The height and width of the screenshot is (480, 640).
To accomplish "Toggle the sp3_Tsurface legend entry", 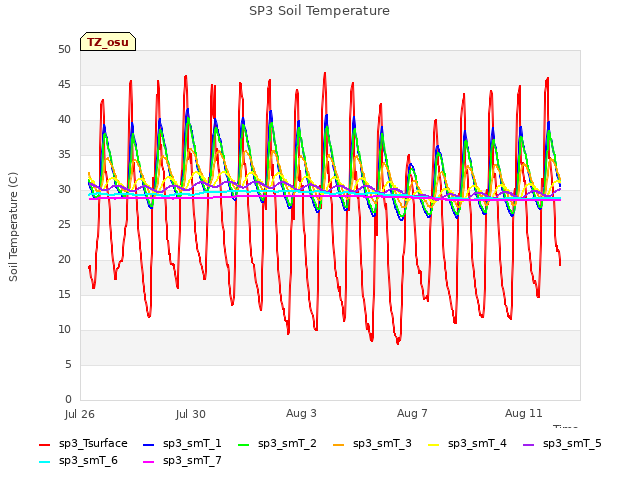I will pyautogui.click(x=83, y=443).
